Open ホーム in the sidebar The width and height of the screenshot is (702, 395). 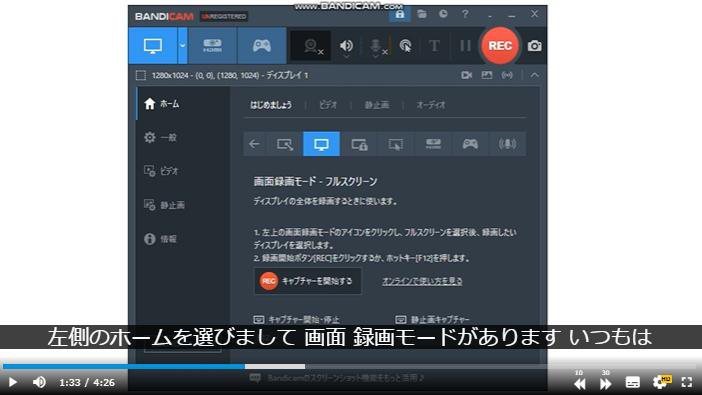point(183,104)
